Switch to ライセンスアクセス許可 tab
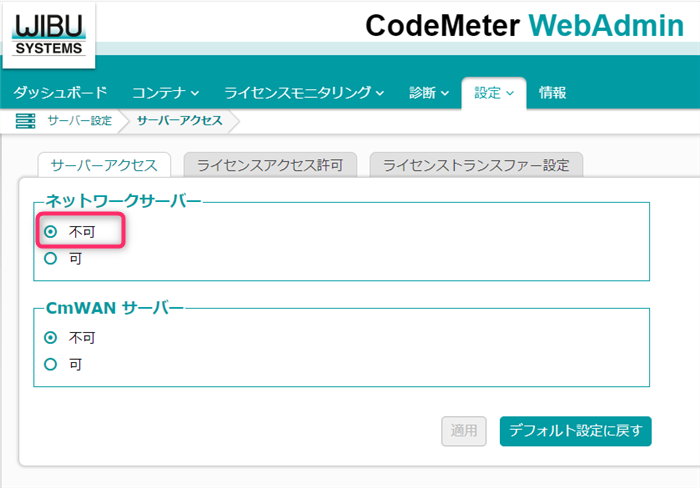The height and width of the screenshot is (488, 700). (270, 165)
